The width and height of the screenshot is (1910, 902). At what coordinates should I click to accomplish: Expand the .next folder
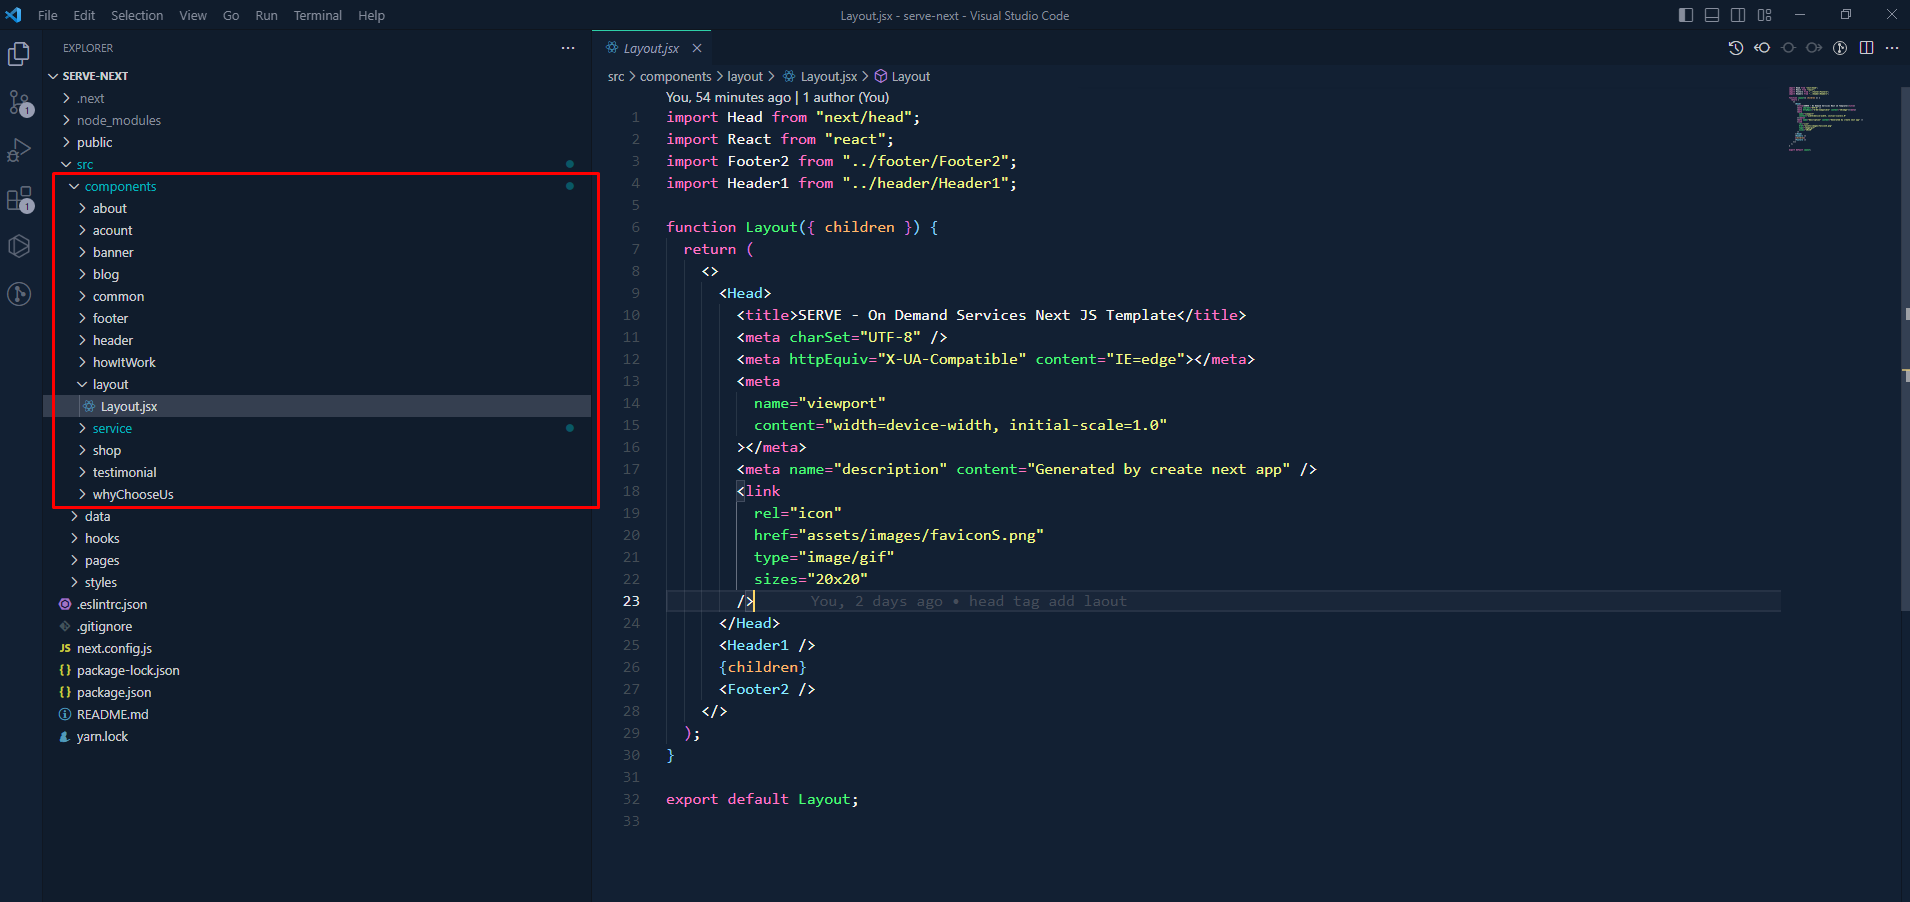[x=317, y=98]
